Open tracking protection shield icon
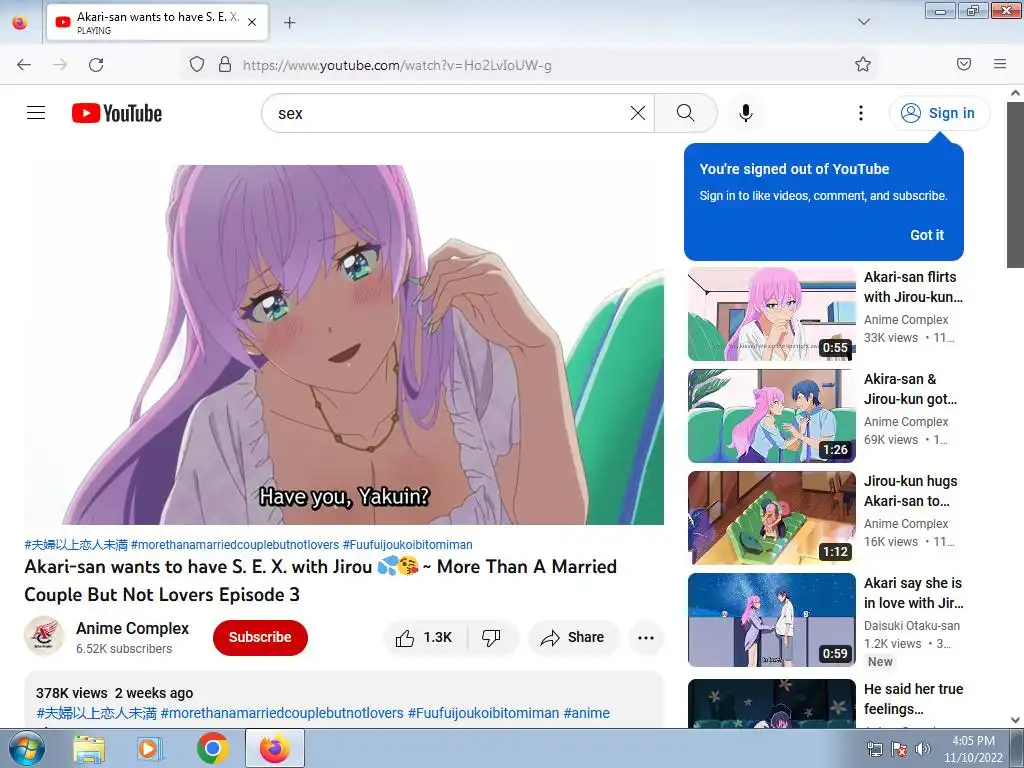The height and width of the screenshot is (768, 1024). (x=197, y=64)
